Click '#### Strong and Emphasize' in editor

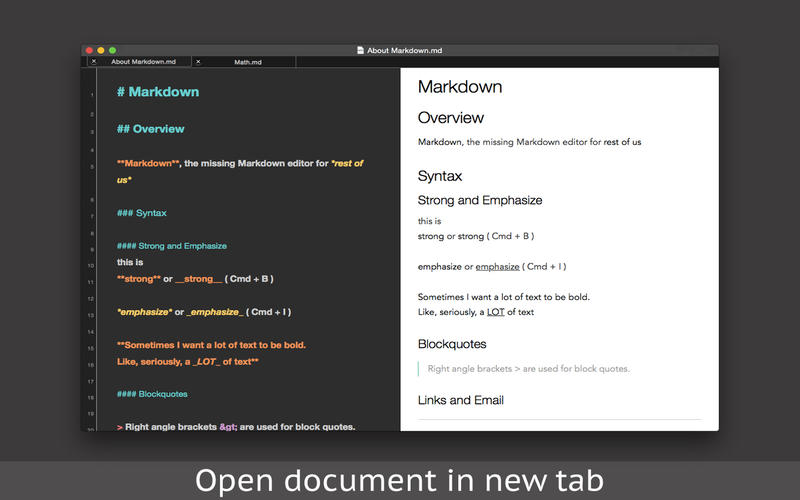(x=172, y=246)
